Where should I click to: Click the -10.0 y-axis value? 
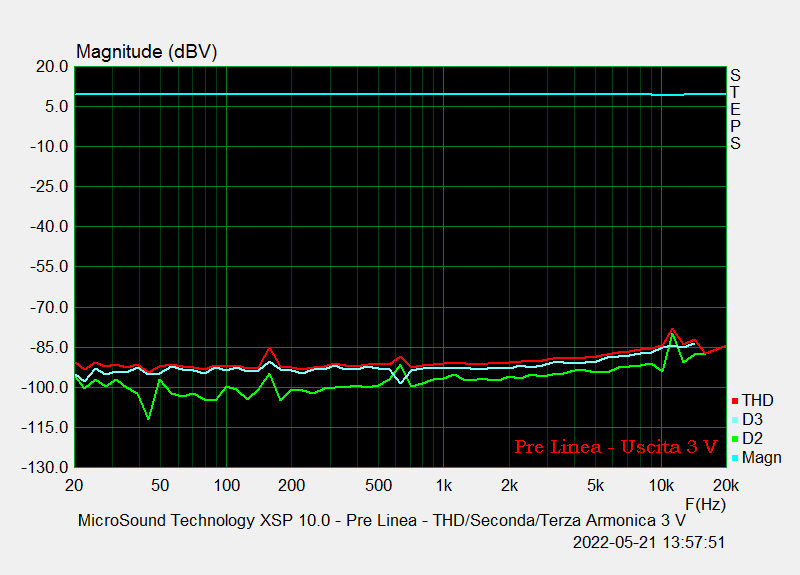point(49,147)
